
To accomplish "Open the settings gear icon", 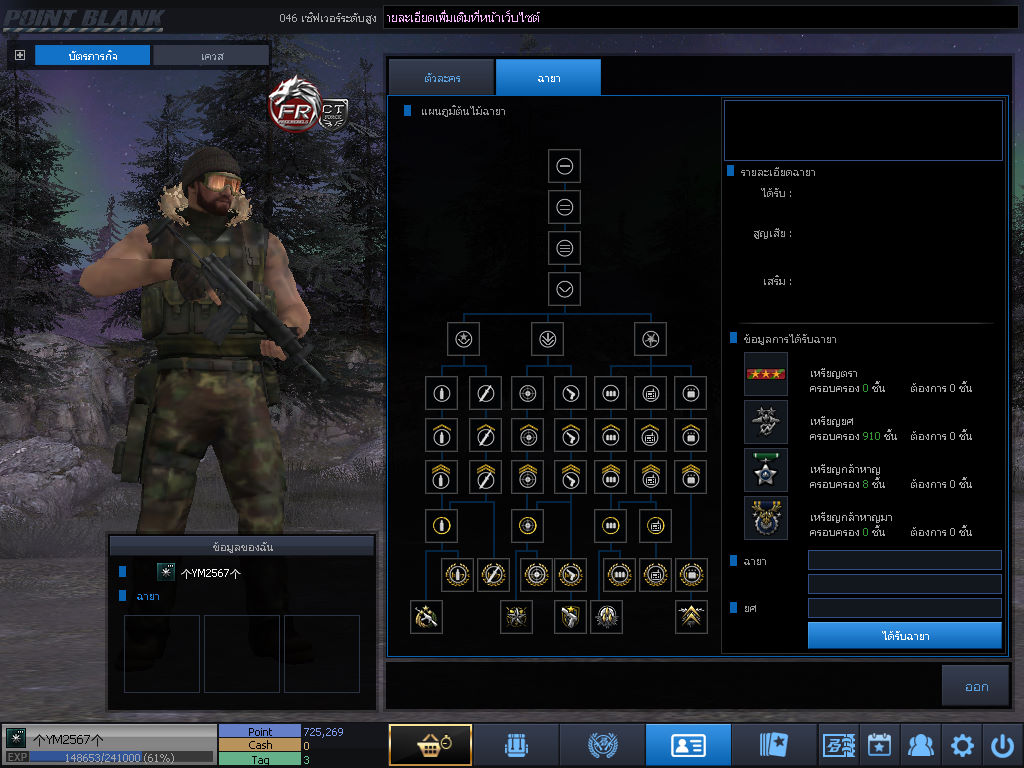I will 961,744.
